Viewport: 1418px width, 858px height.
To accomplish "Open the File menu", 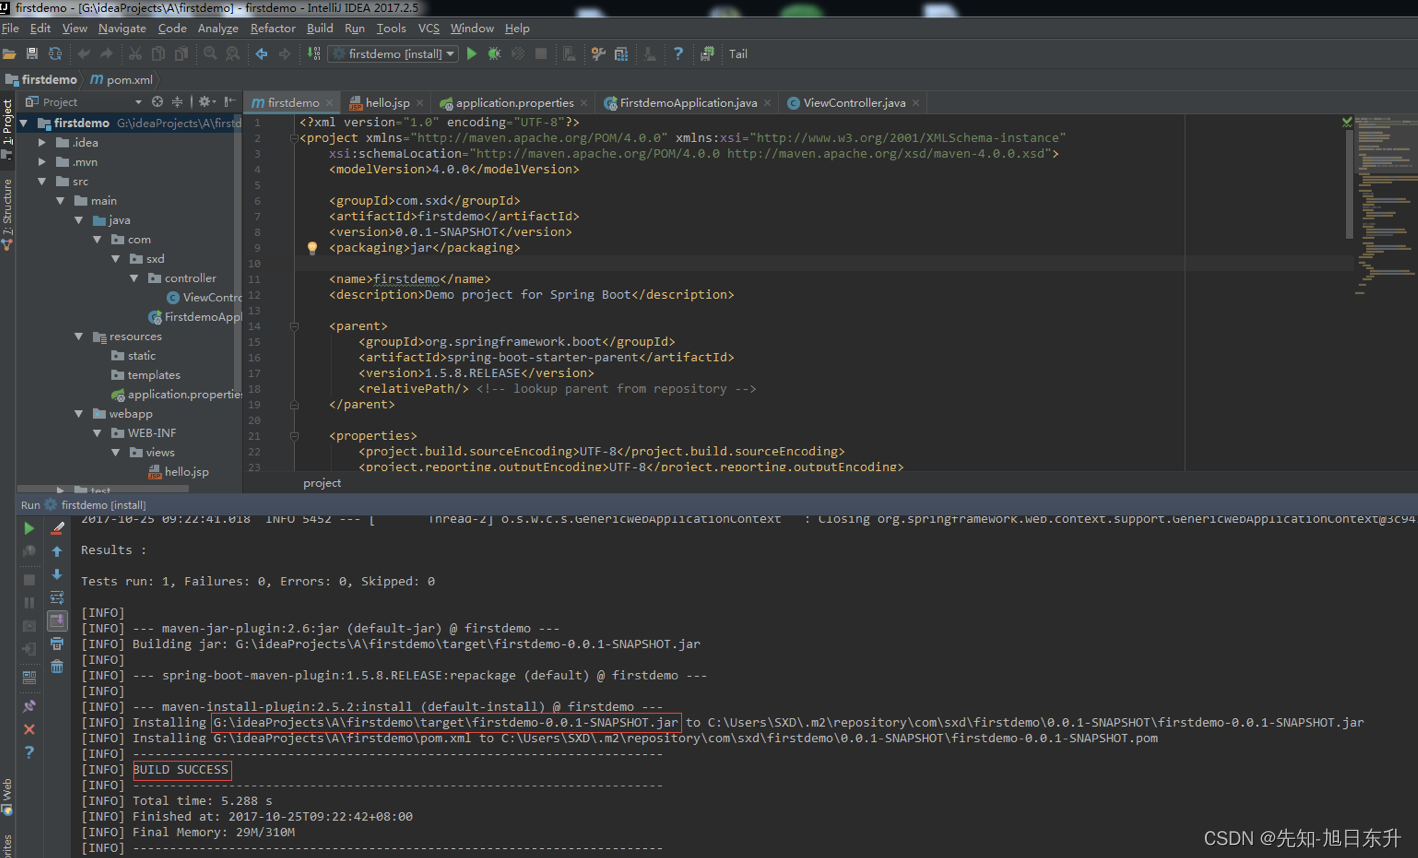I will tap(11, 28).
